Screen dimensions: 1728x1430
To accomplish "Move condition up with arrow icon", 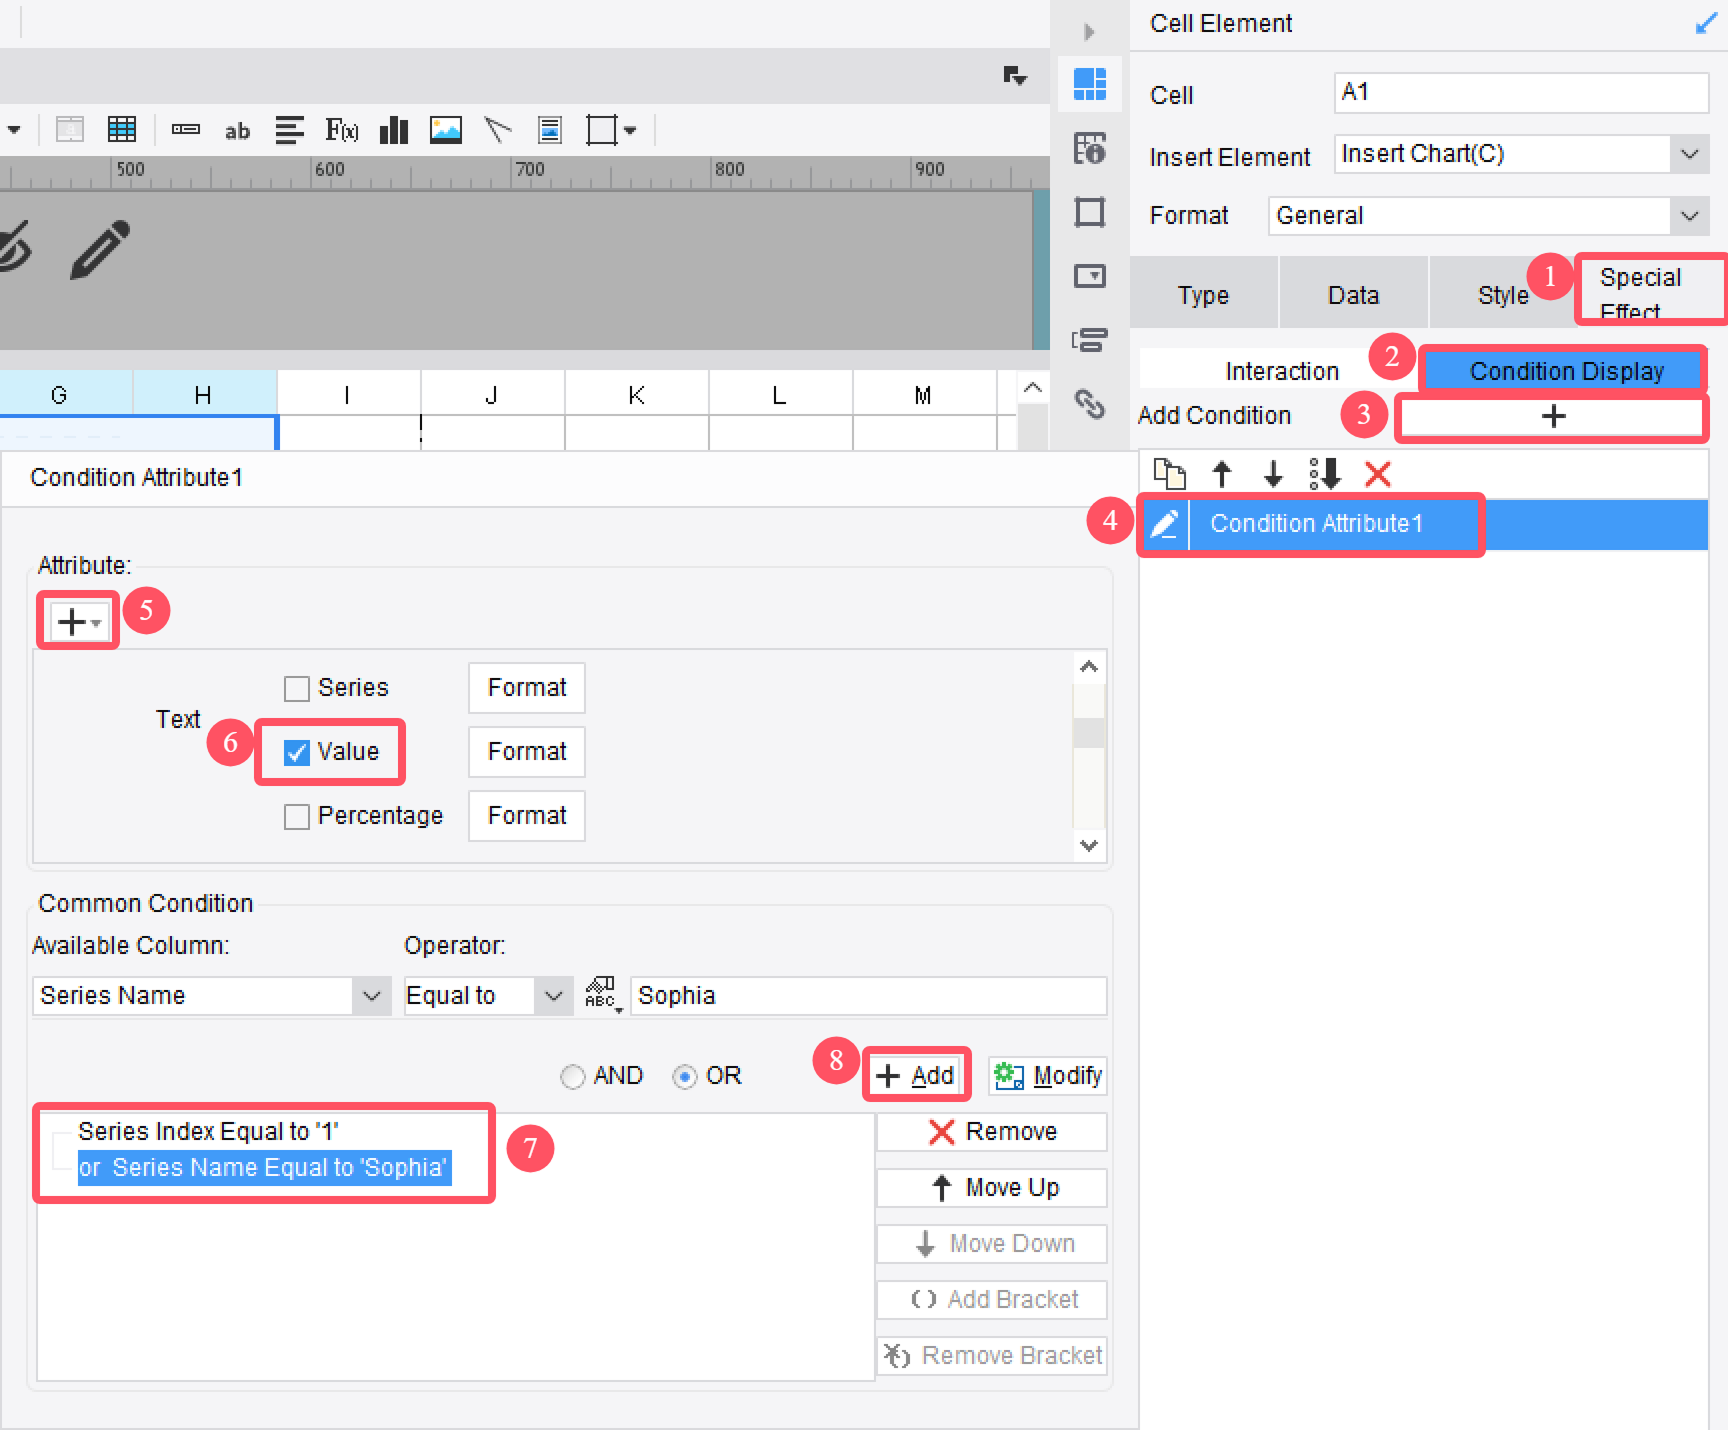I will pos(1222,473).
